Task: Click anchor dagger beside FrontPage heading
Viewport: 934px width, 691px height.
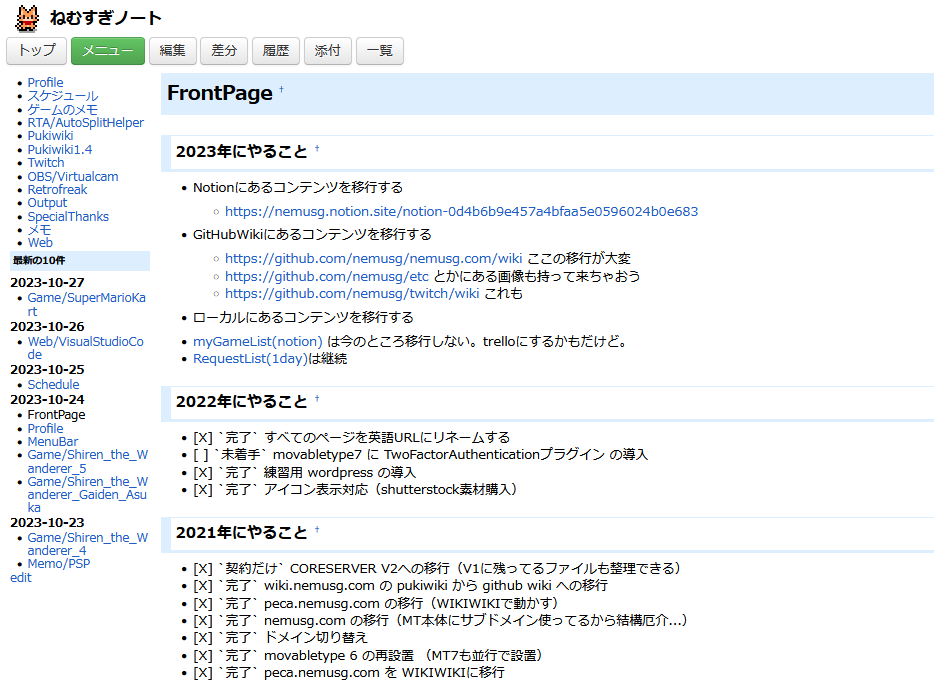Action: tap(281, 91)
